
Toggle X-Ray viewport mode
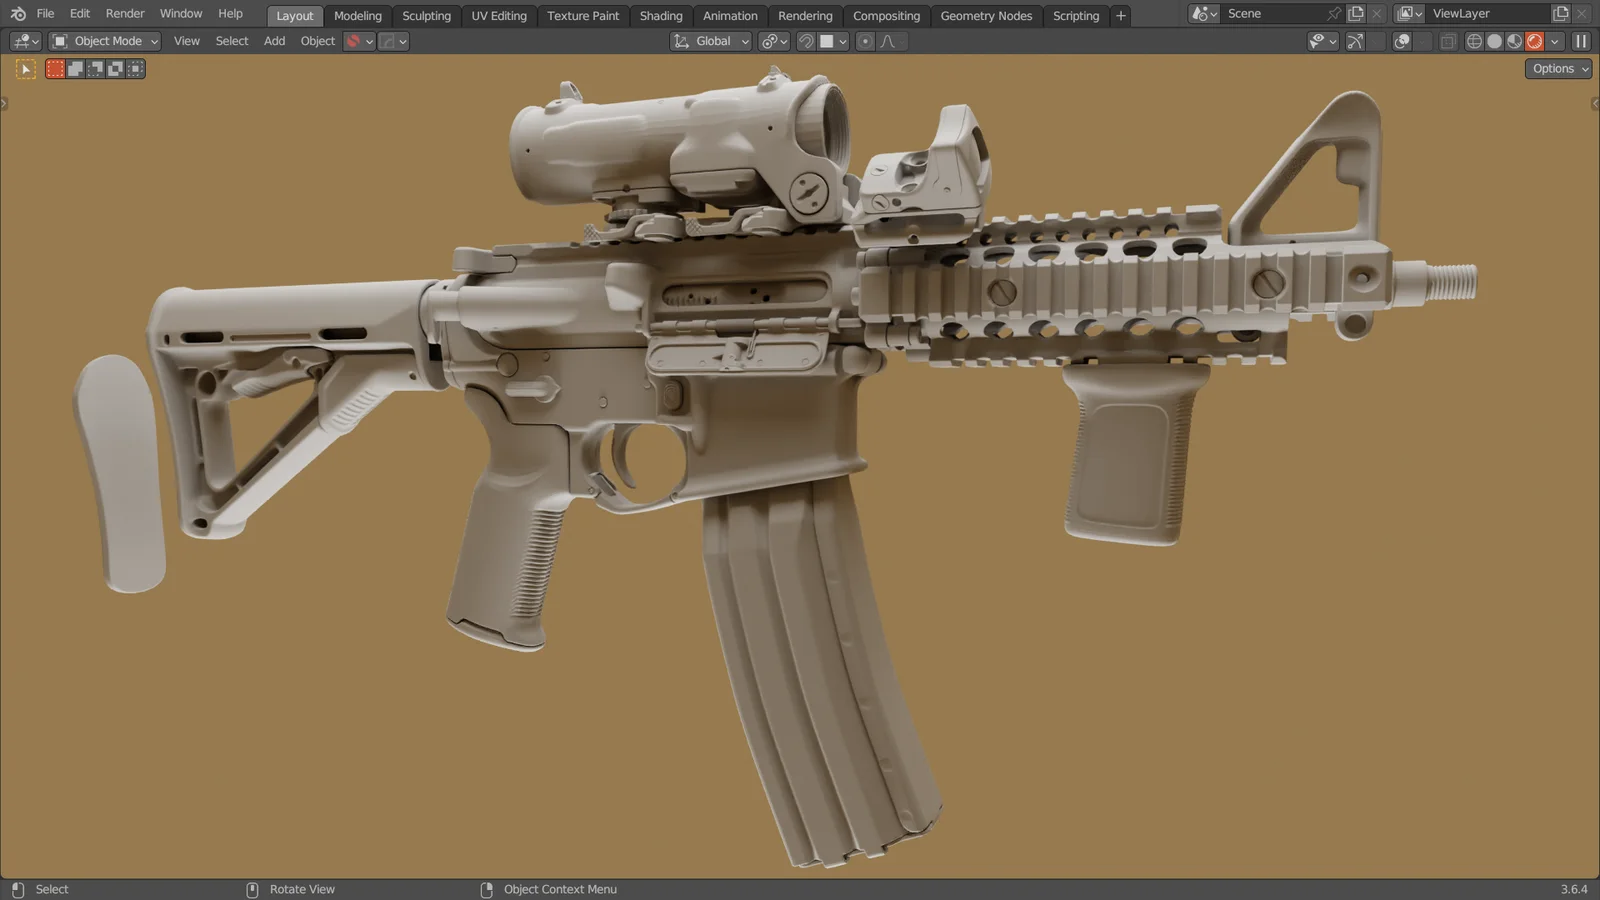1447,41
